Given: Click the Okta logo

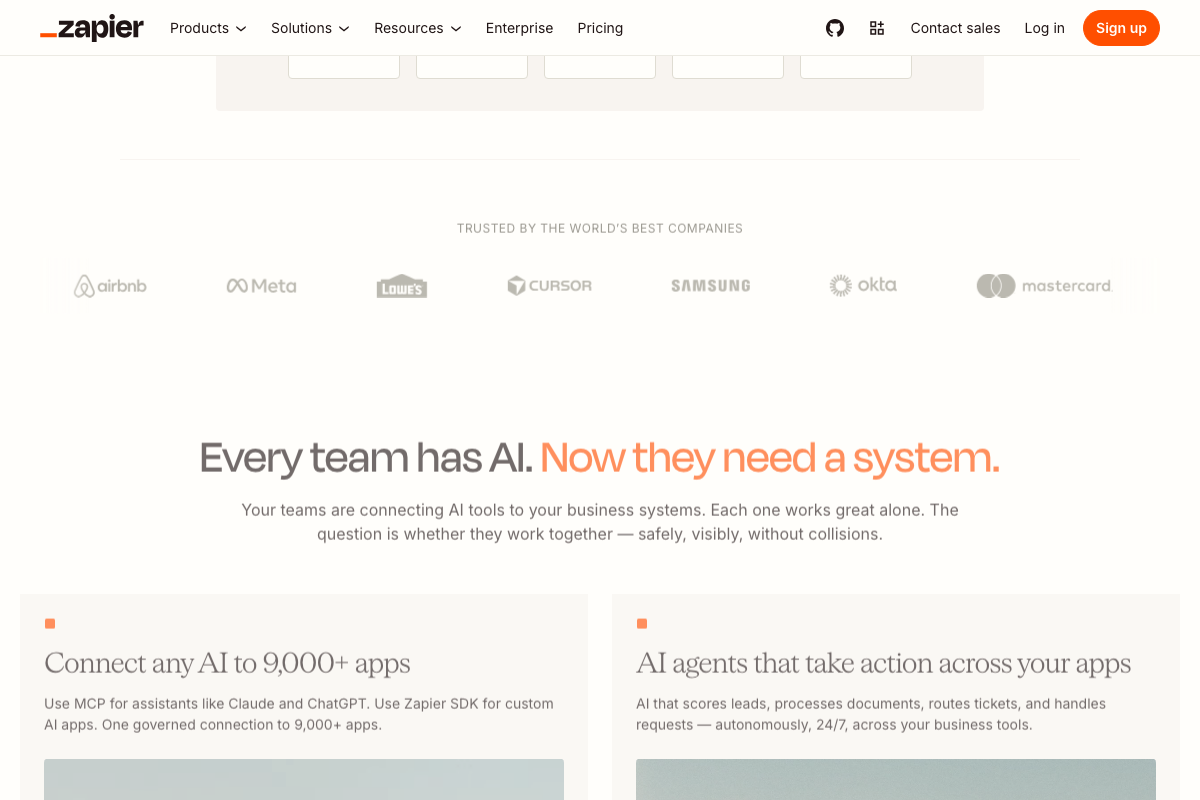Looking at the screenshot, I should [863, 285].
